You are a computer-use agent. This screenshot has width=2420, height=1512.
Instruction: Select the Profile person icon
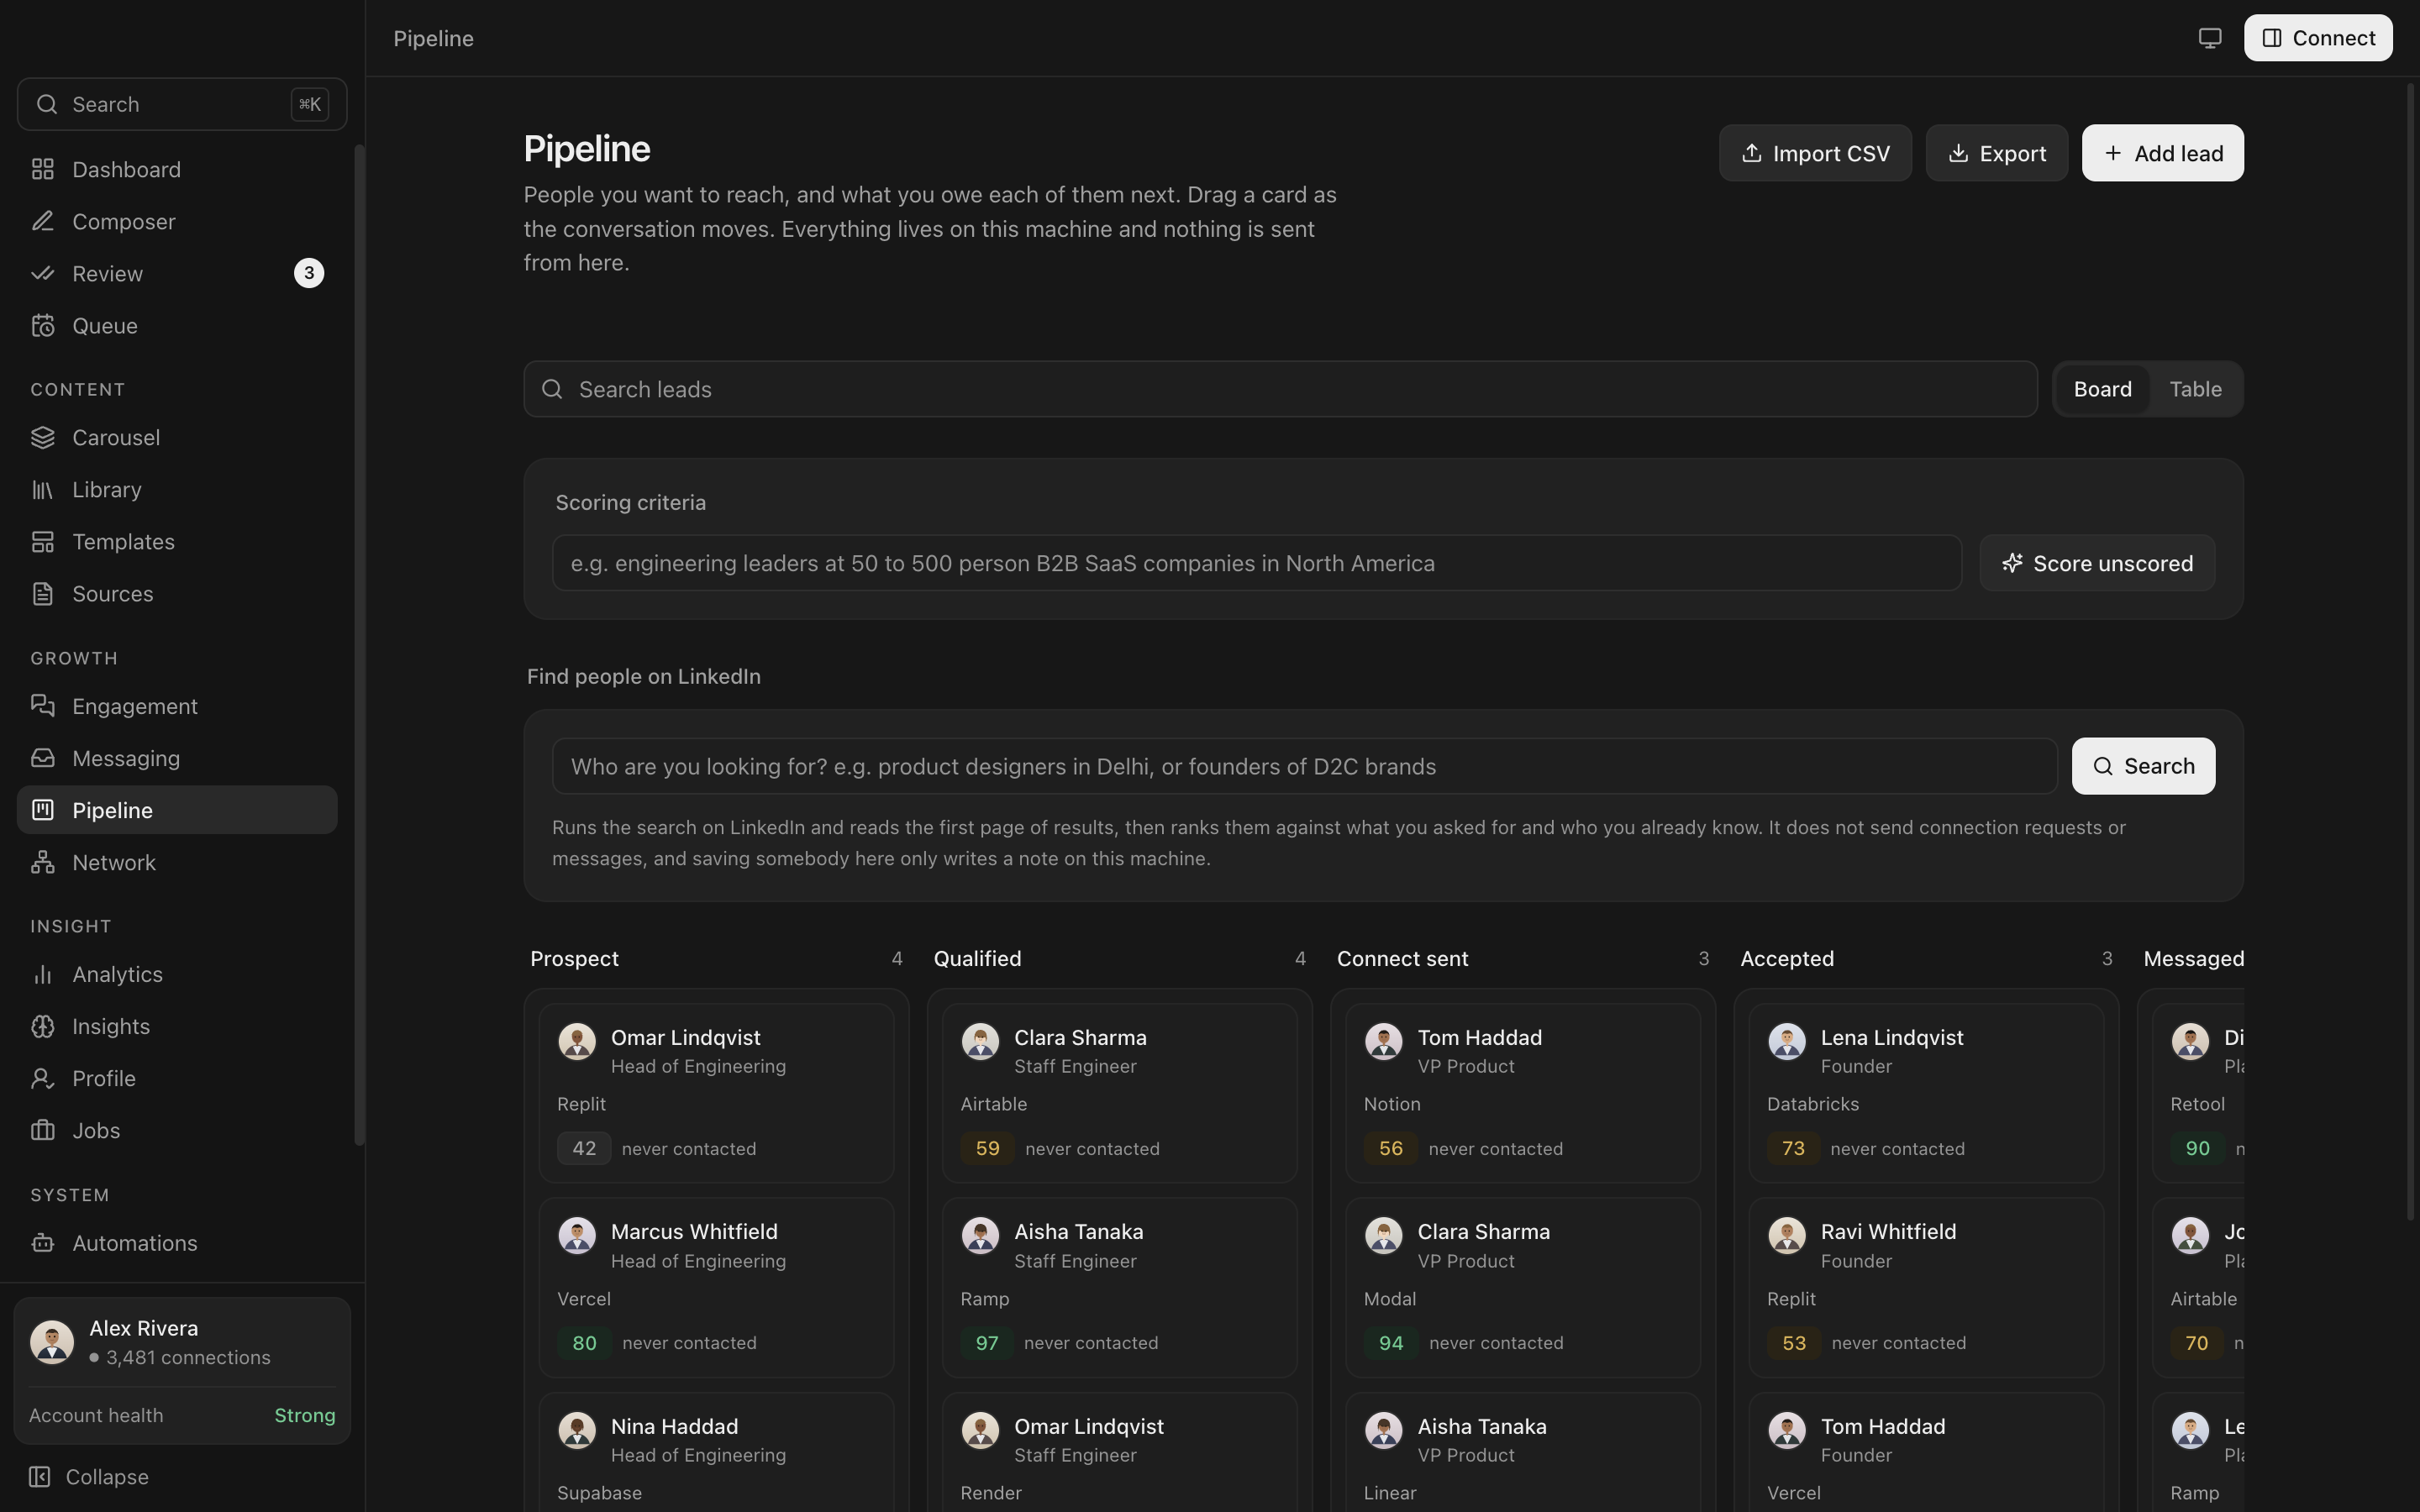click(x=42, y=1078)
